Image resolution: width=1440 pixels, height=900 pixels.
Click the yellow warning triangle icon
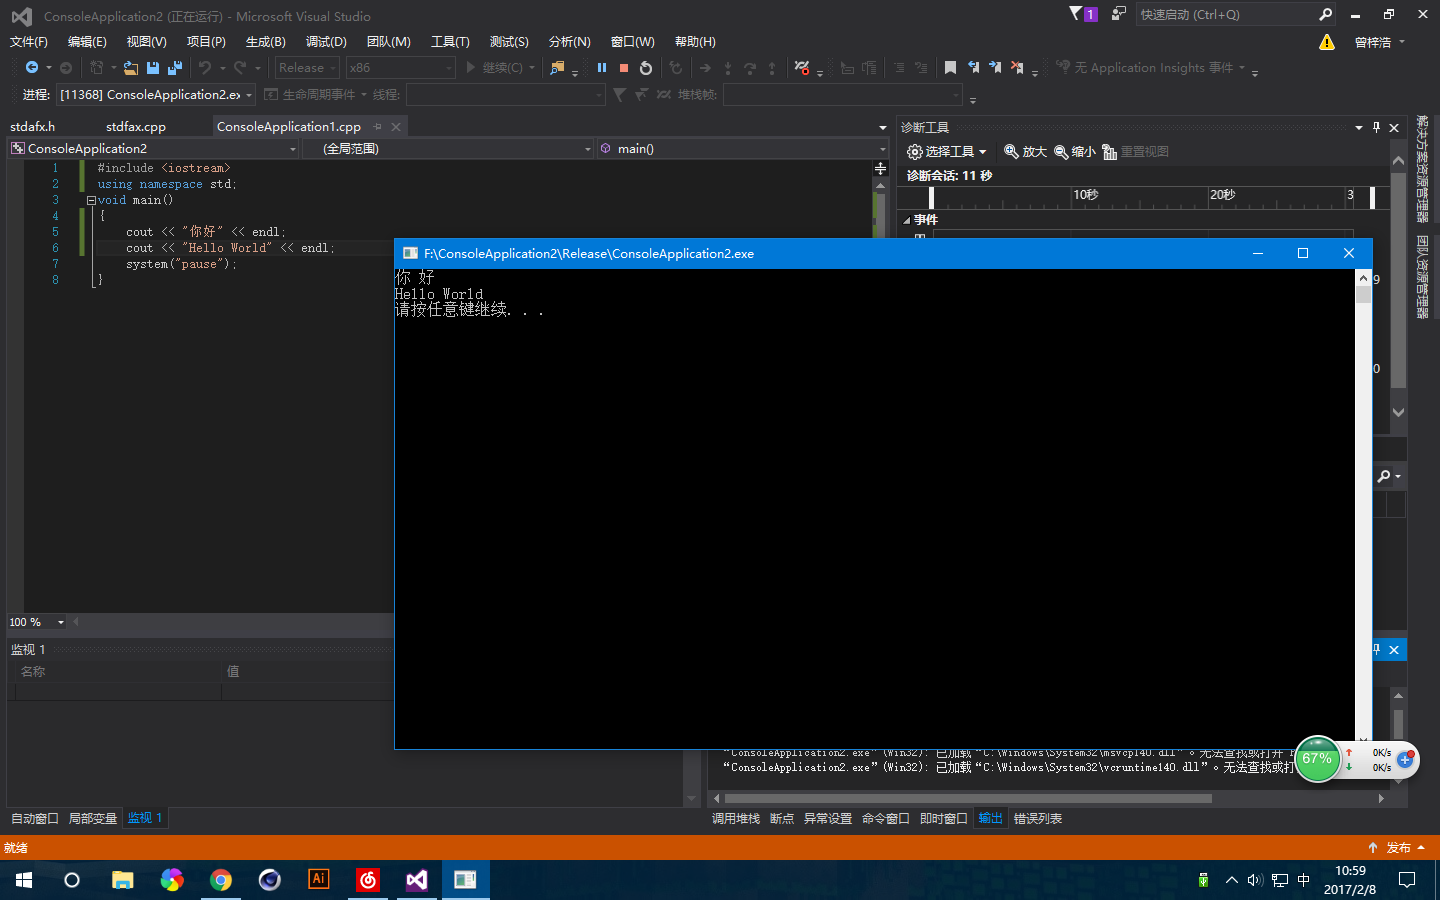(x=1326, y=42)
